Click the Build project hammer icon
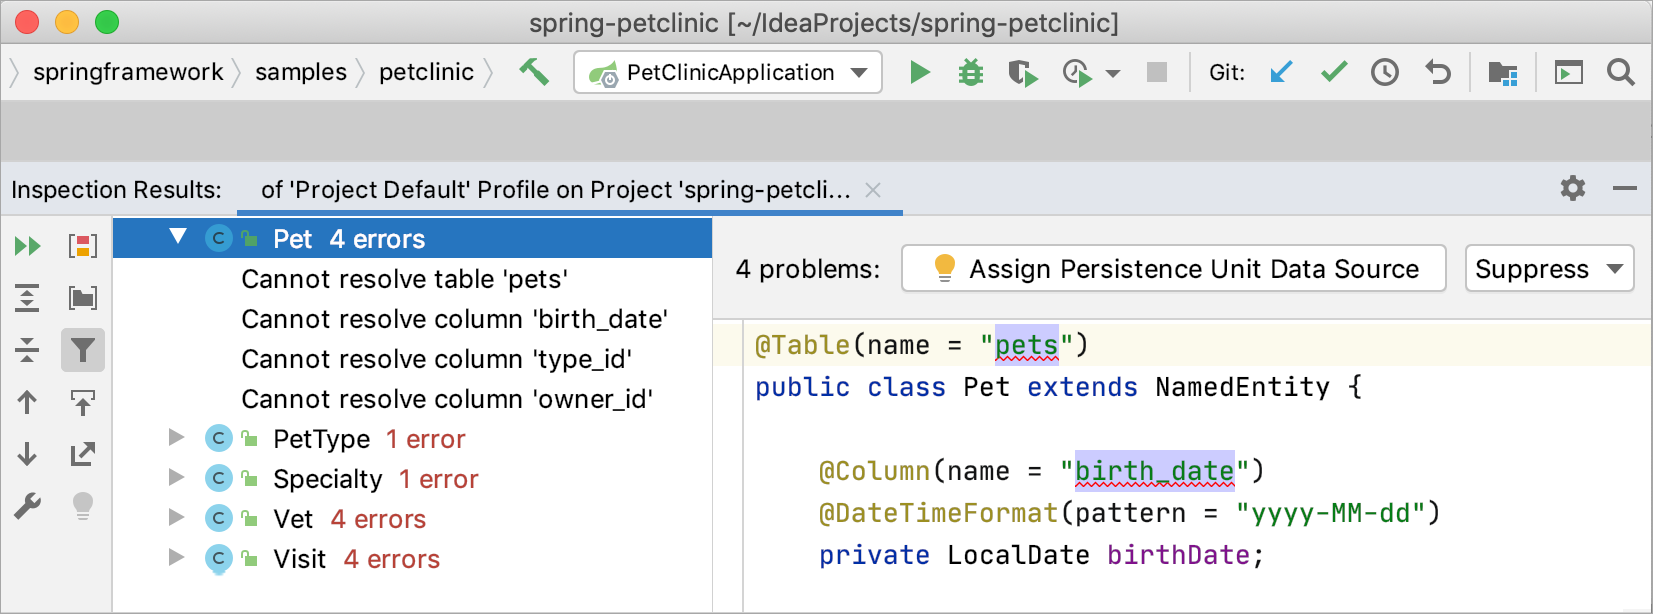The image size is (1653, 614). coord(534,72)
